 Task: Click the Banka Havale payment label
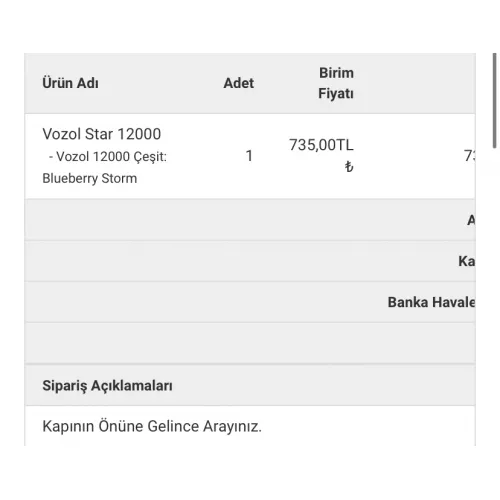431,302
